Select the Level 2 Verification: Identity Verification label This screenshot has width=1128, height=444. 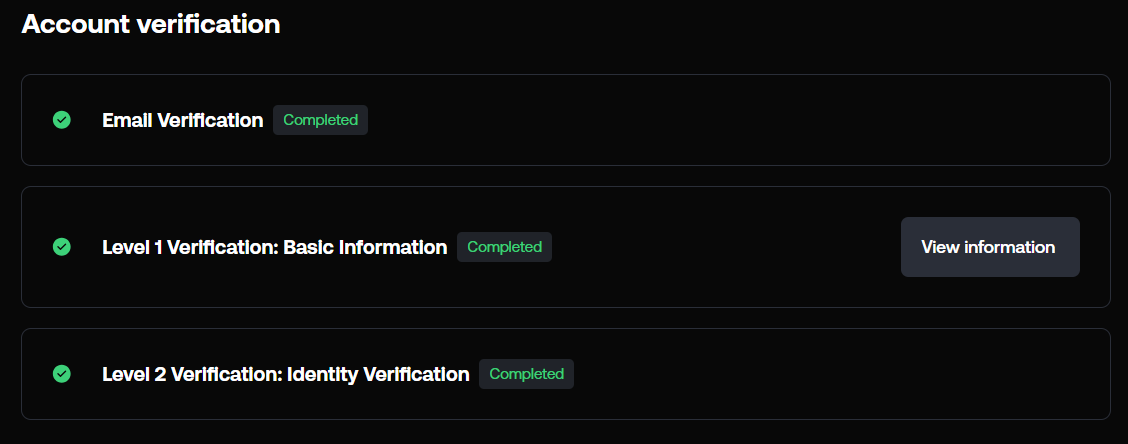click(x=286, y=373)
